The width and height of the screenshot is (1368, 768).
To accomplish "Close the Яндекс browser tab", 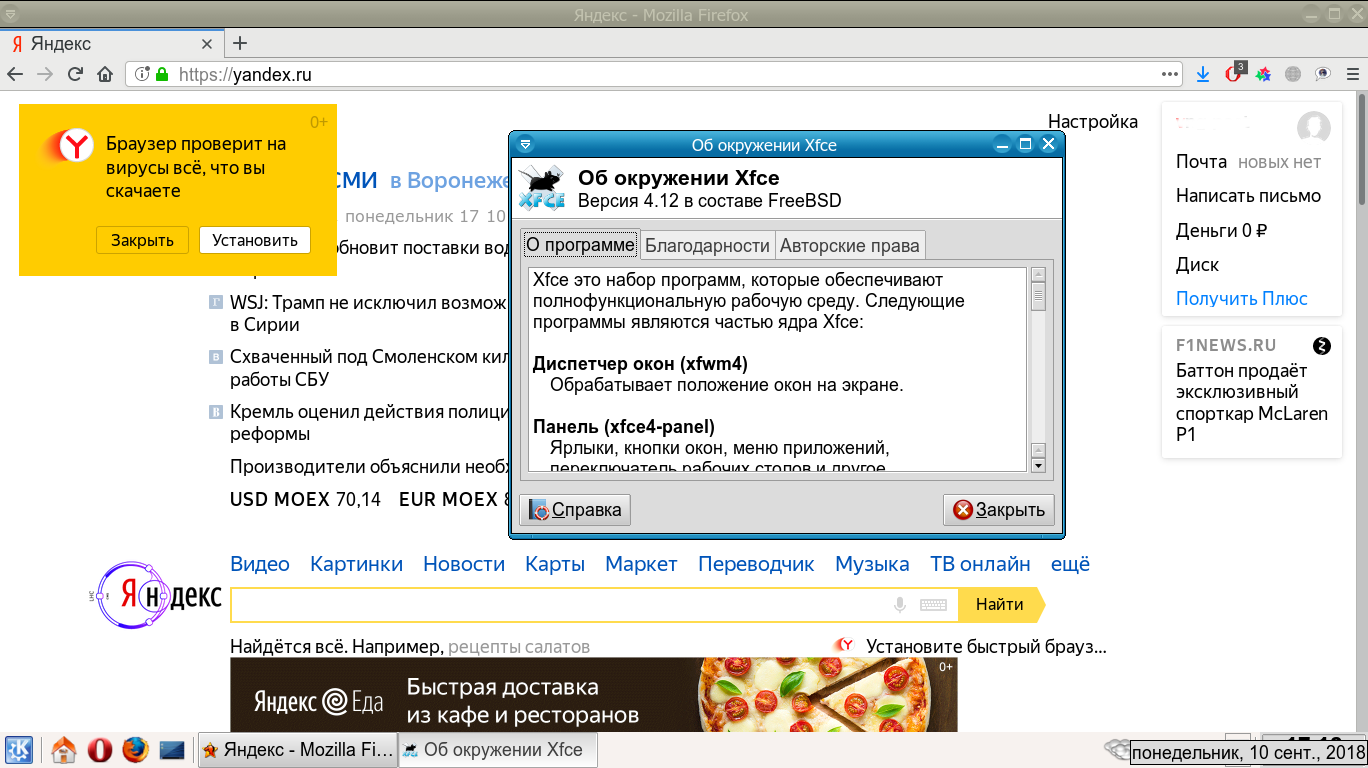I will point(208,44).
